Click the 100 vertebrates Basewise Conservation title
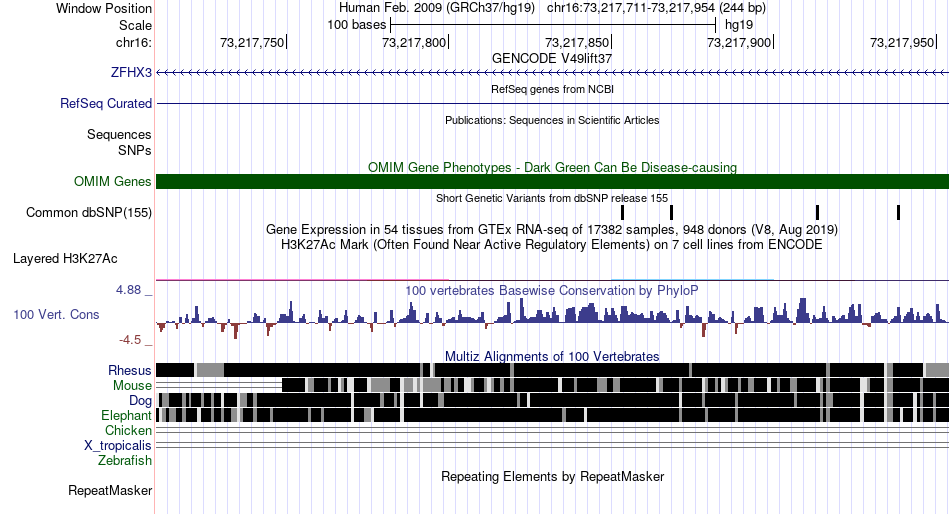This screenshot has width=950, height=514. (x=552, y=290)
